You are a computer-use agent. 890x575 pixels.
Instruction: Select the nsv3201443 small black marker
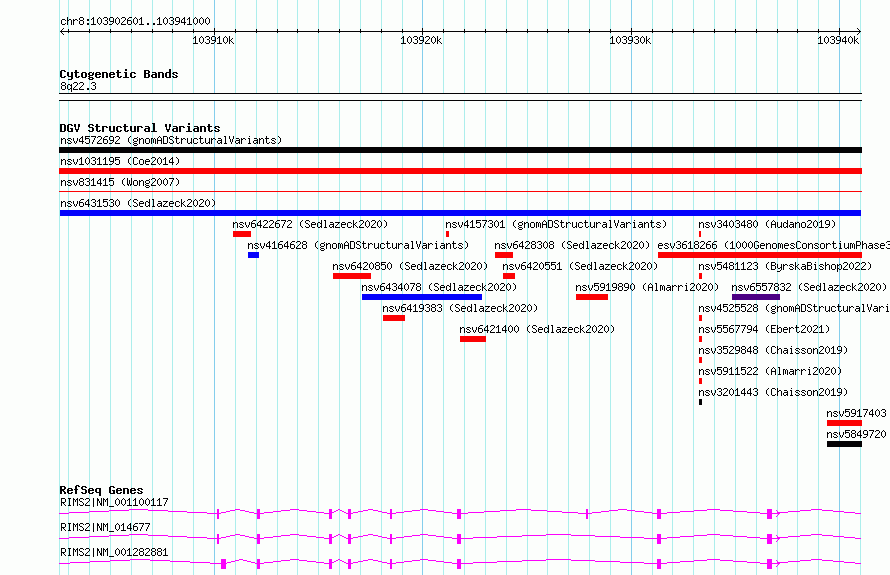[700, 402]
